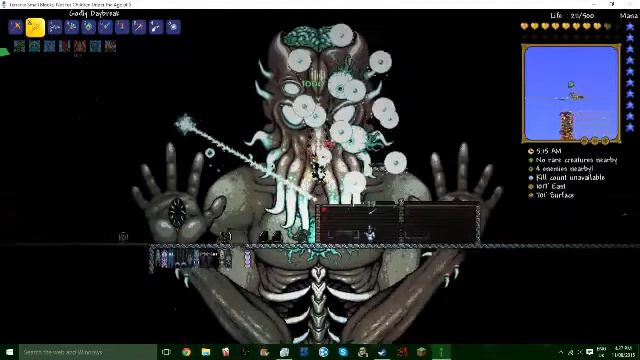This screenshot has height=360, width=640.
Task: Click the middle minimap zoom button
Action: point(595,141)
